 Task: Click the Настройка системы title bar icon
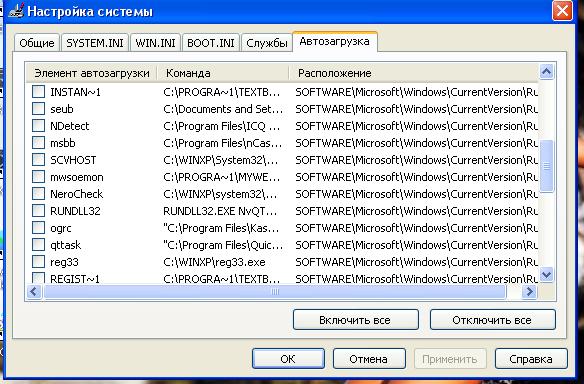tap(16, 11)
